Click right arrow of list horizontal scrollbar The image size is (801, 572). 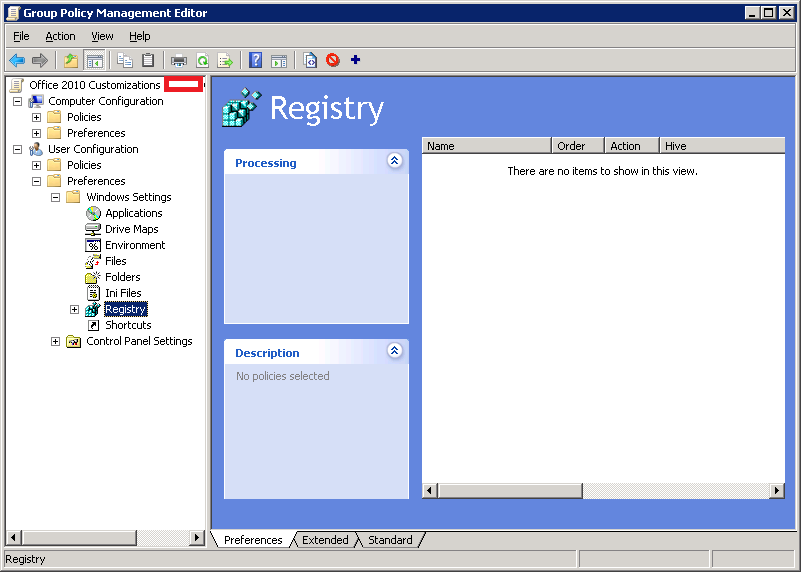(777, 491)
